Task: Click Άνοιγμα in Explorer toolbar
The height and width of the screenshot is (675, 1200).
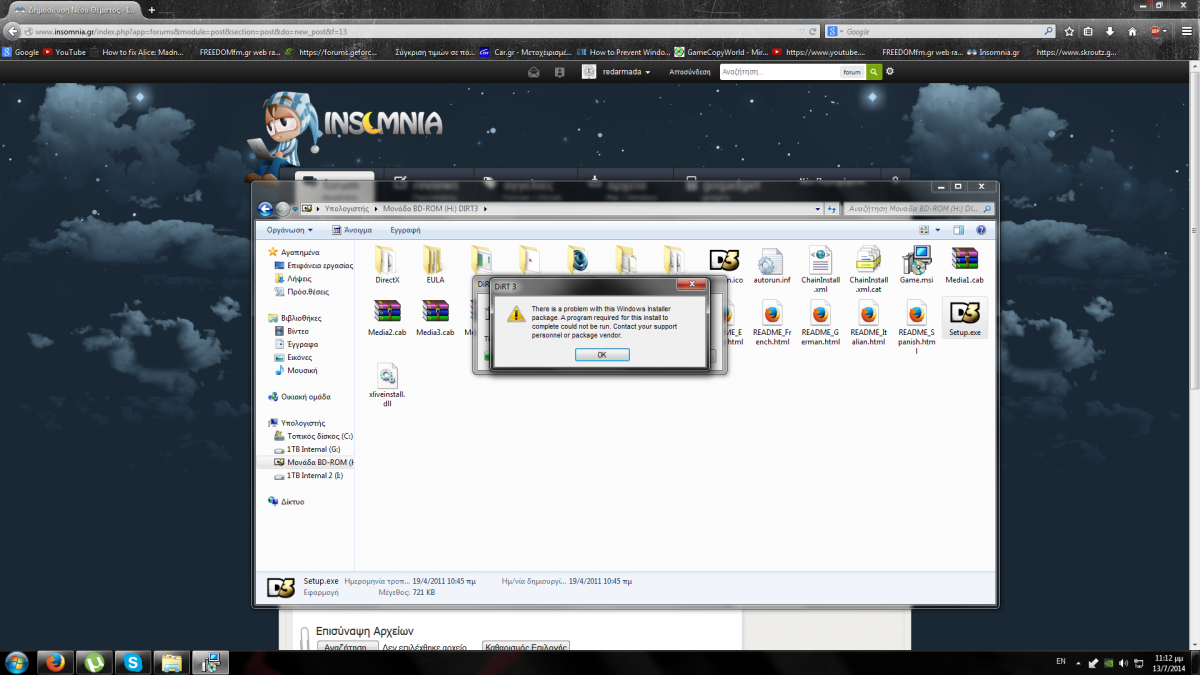Action: [x=353, y=230]
